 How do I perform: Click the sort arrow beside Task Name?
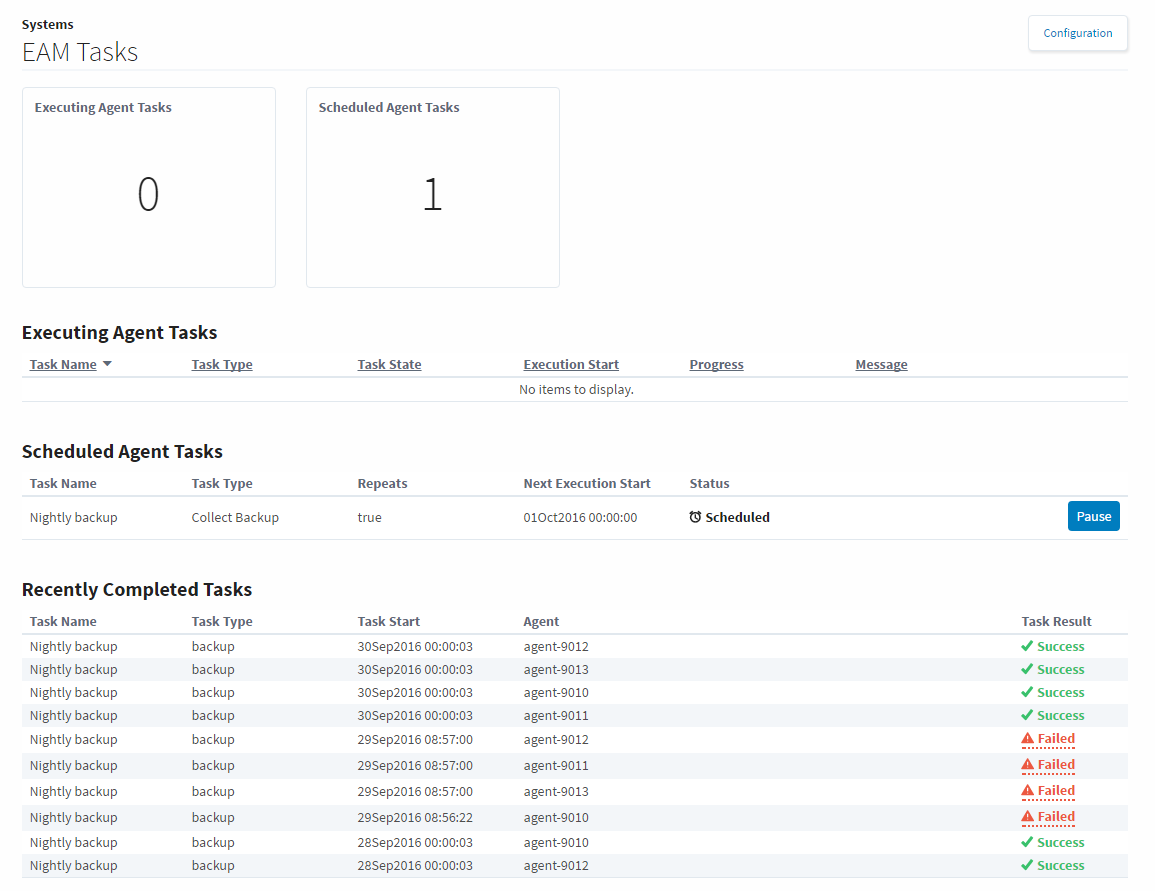[107, 365]
